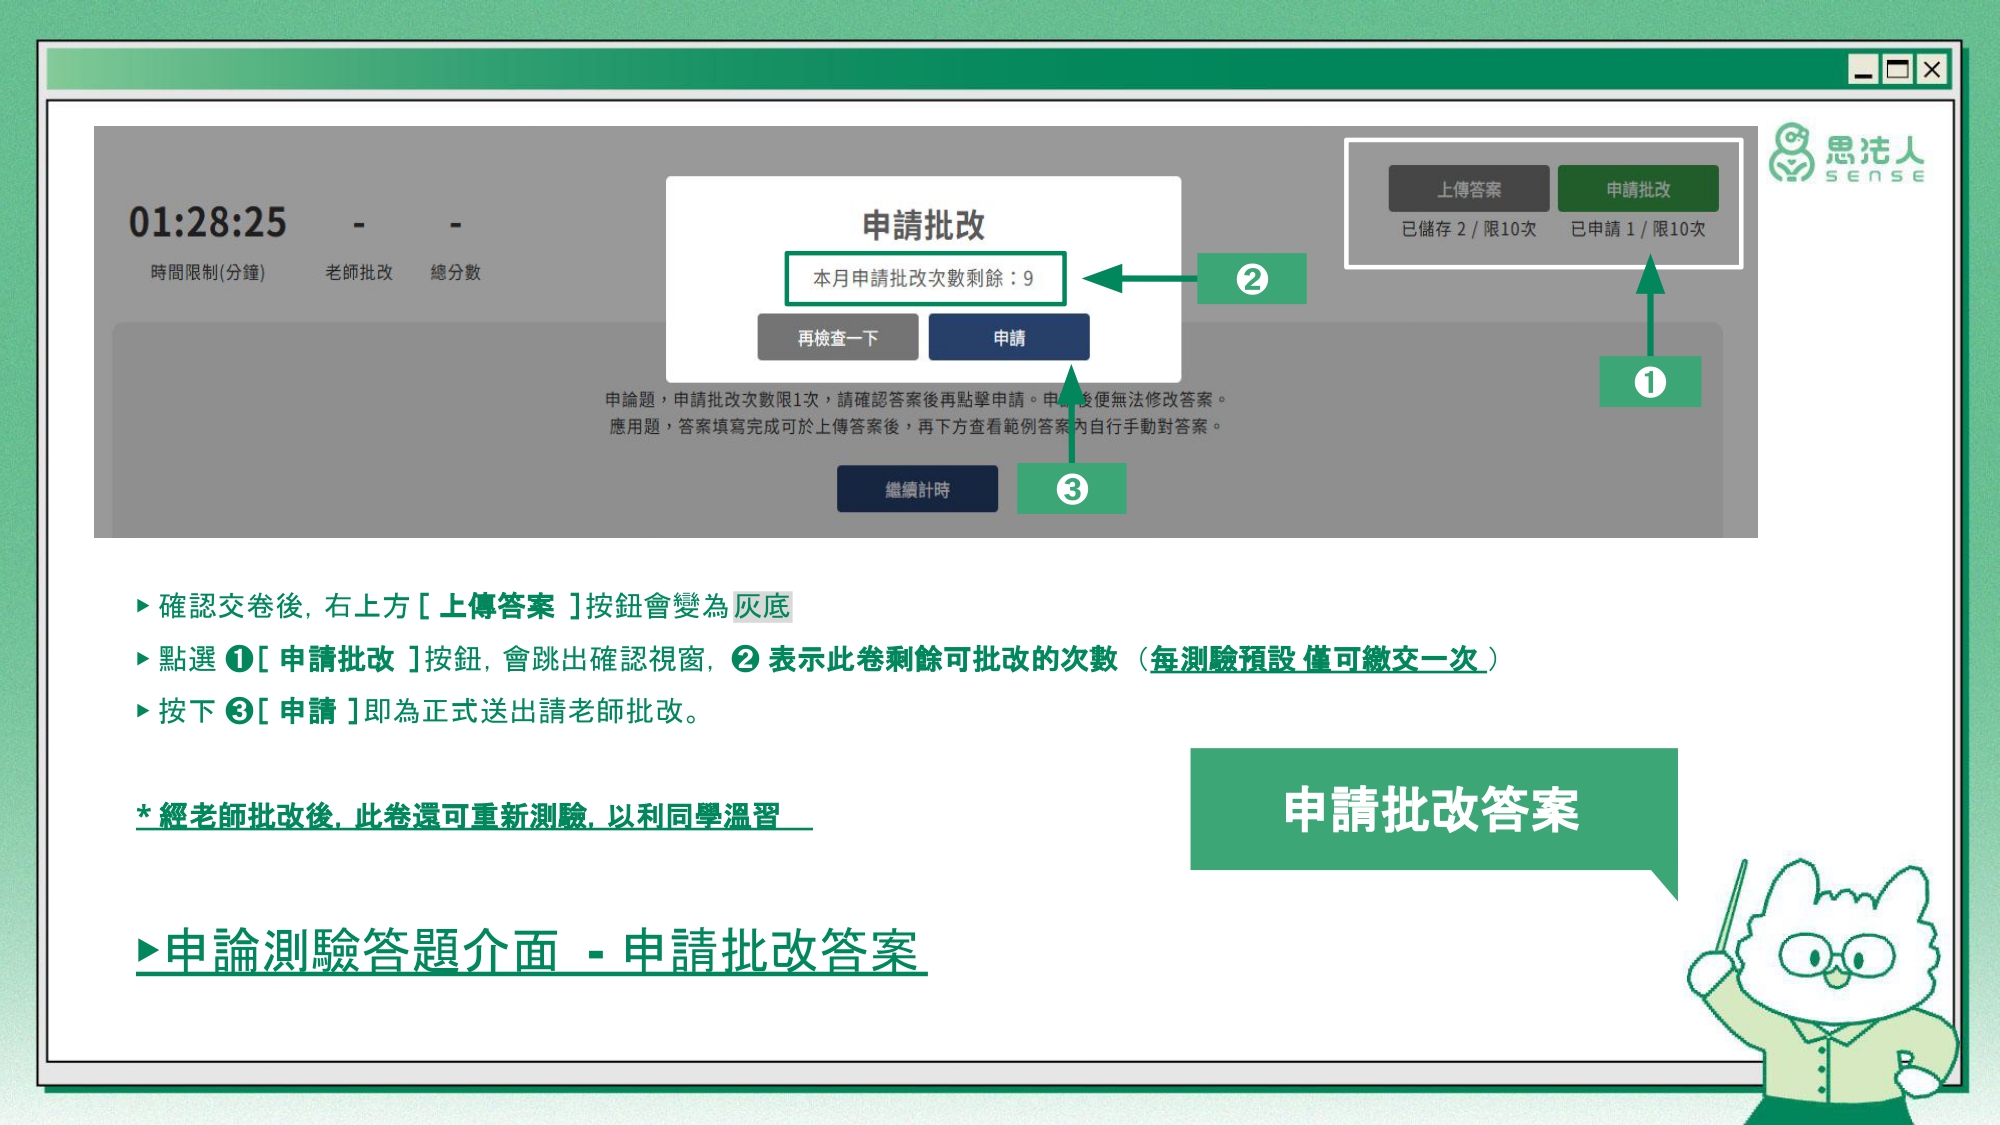
Task: Click the gray 上傳答案 button
Action: point(1468,189)
